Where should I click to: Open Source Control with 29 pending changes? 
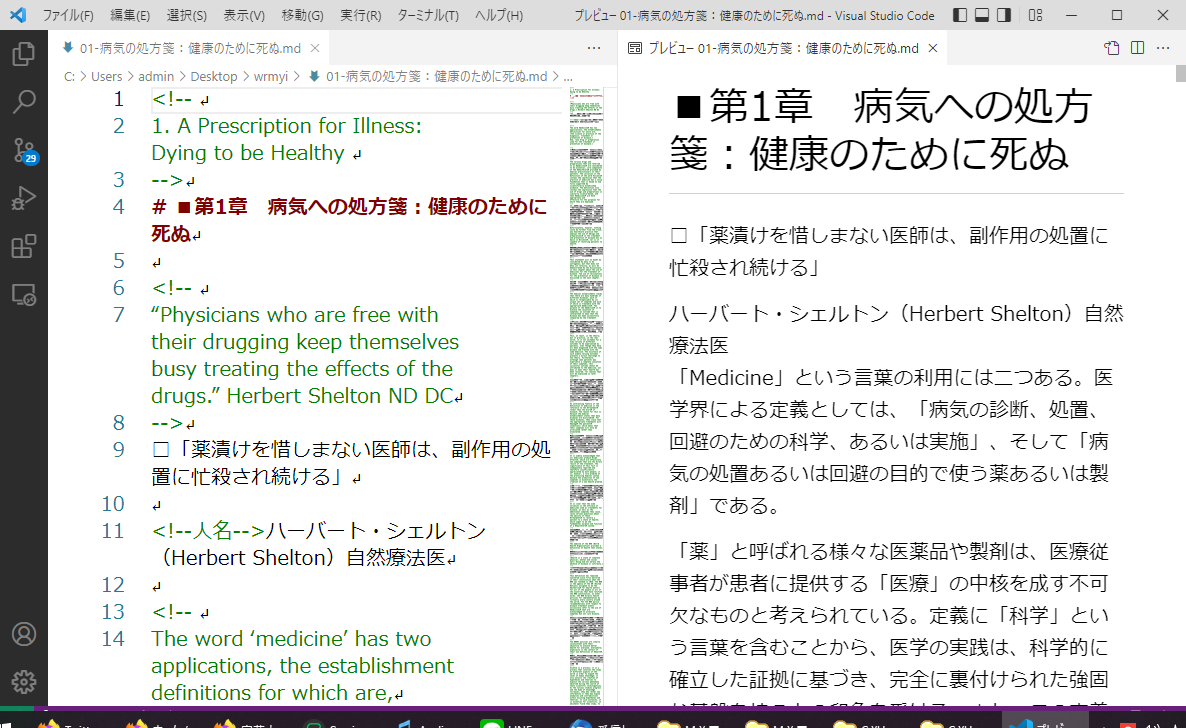24,150
